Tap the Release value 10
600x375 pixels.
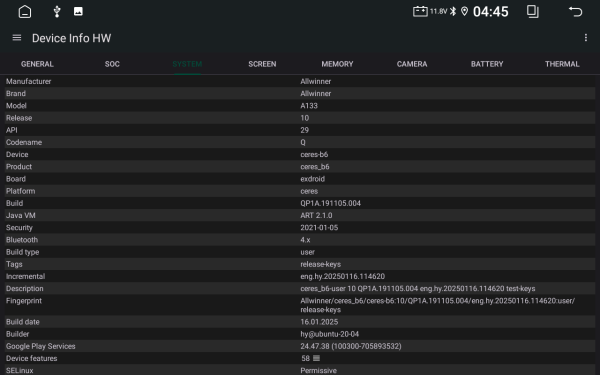point(305,118)
